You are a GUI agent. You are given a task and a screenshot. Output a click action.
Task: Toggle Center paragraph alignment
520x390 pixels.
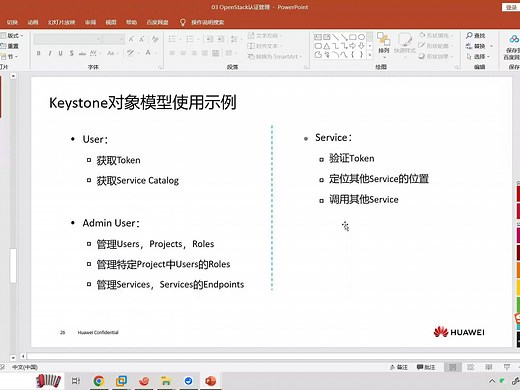point(183,53)
